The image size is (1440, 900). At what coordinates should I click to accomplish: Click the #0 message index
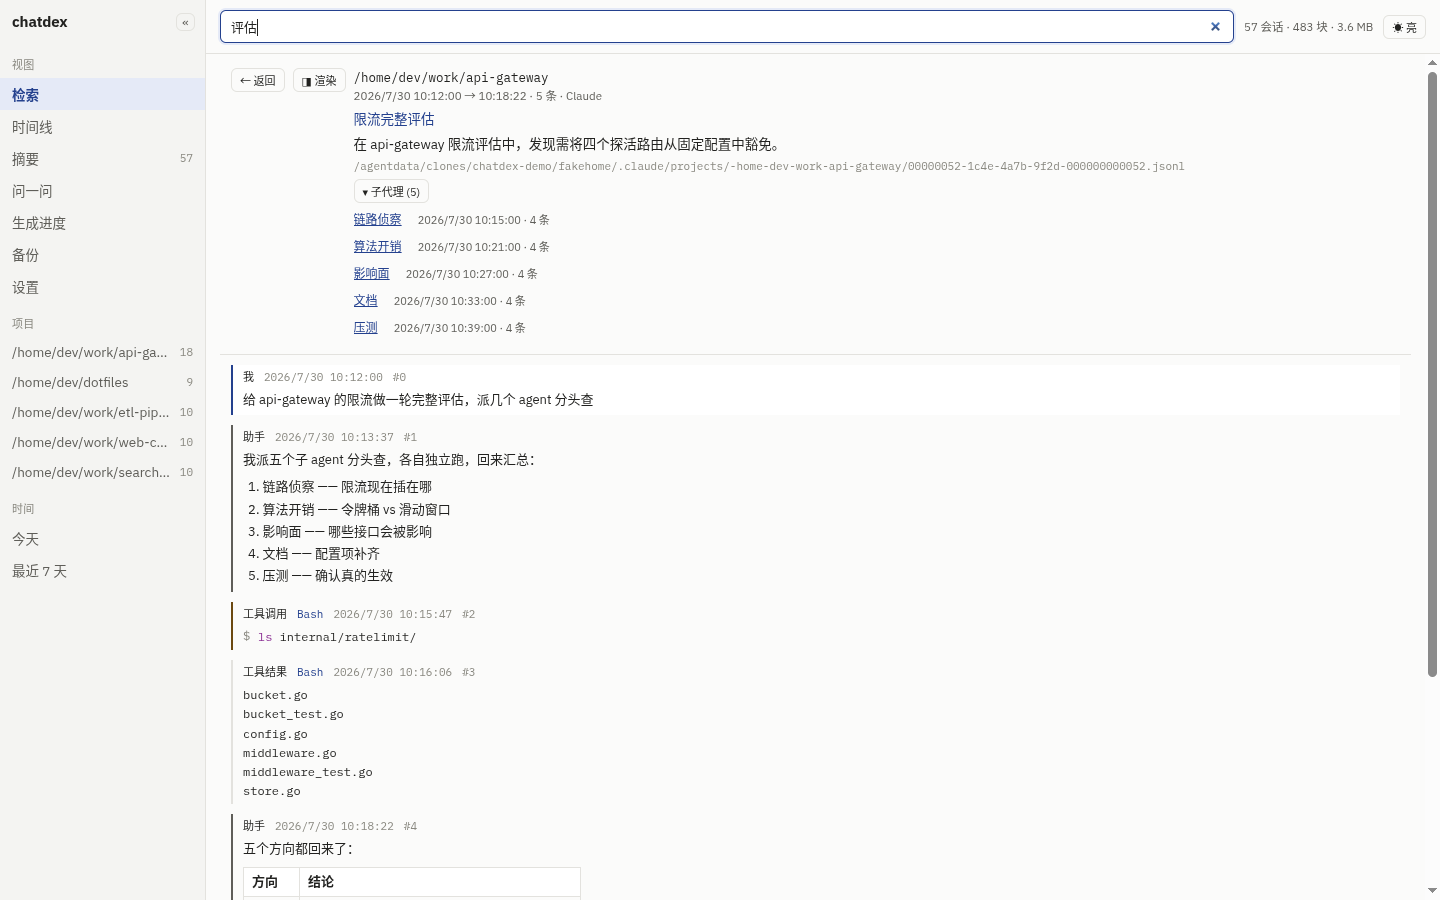coord(399,377)
